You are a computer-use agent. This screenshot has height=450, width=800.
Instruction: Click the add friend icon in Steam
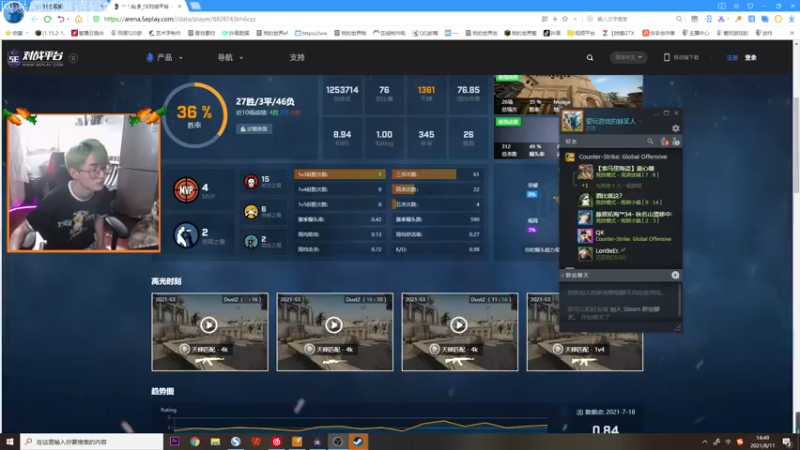click(676, 141)
